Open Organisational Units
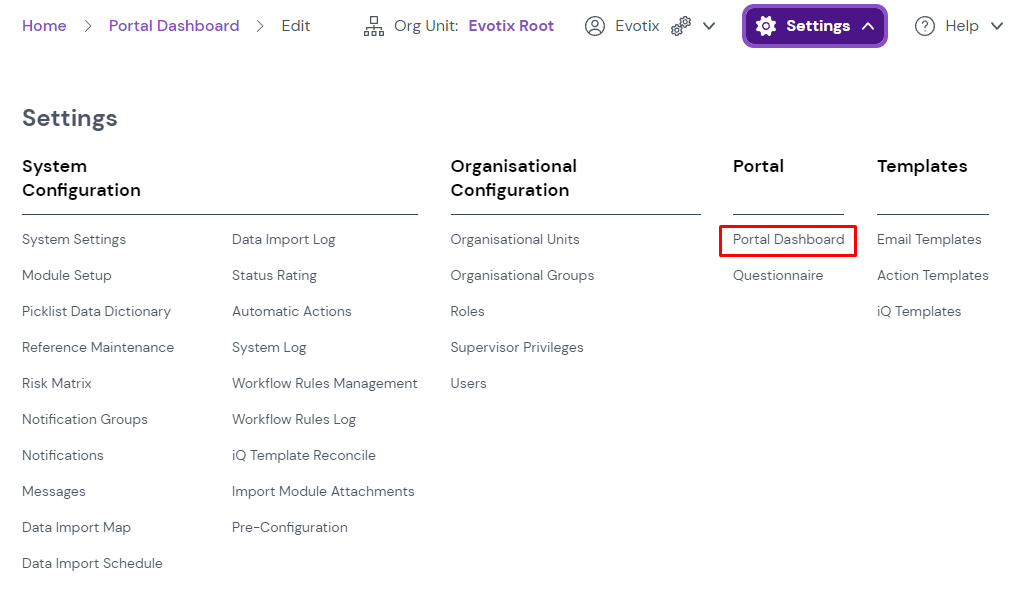Screen dimensions: 1029x590 [x=515, y=240]
